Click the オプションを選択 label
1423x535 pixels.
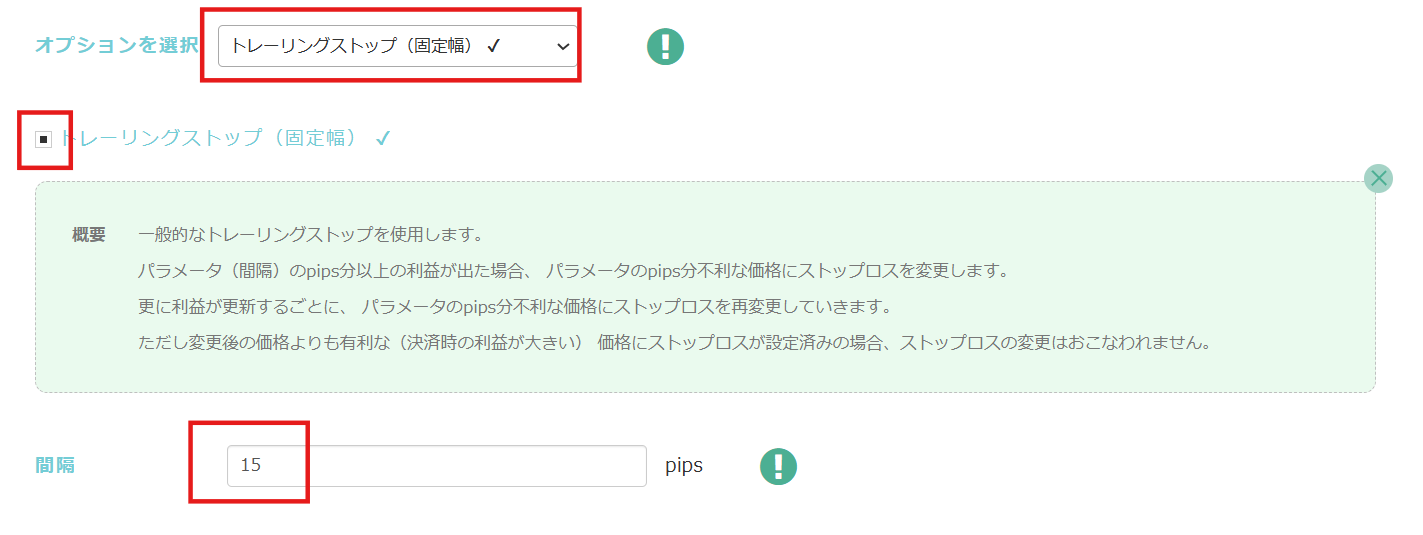116,46
